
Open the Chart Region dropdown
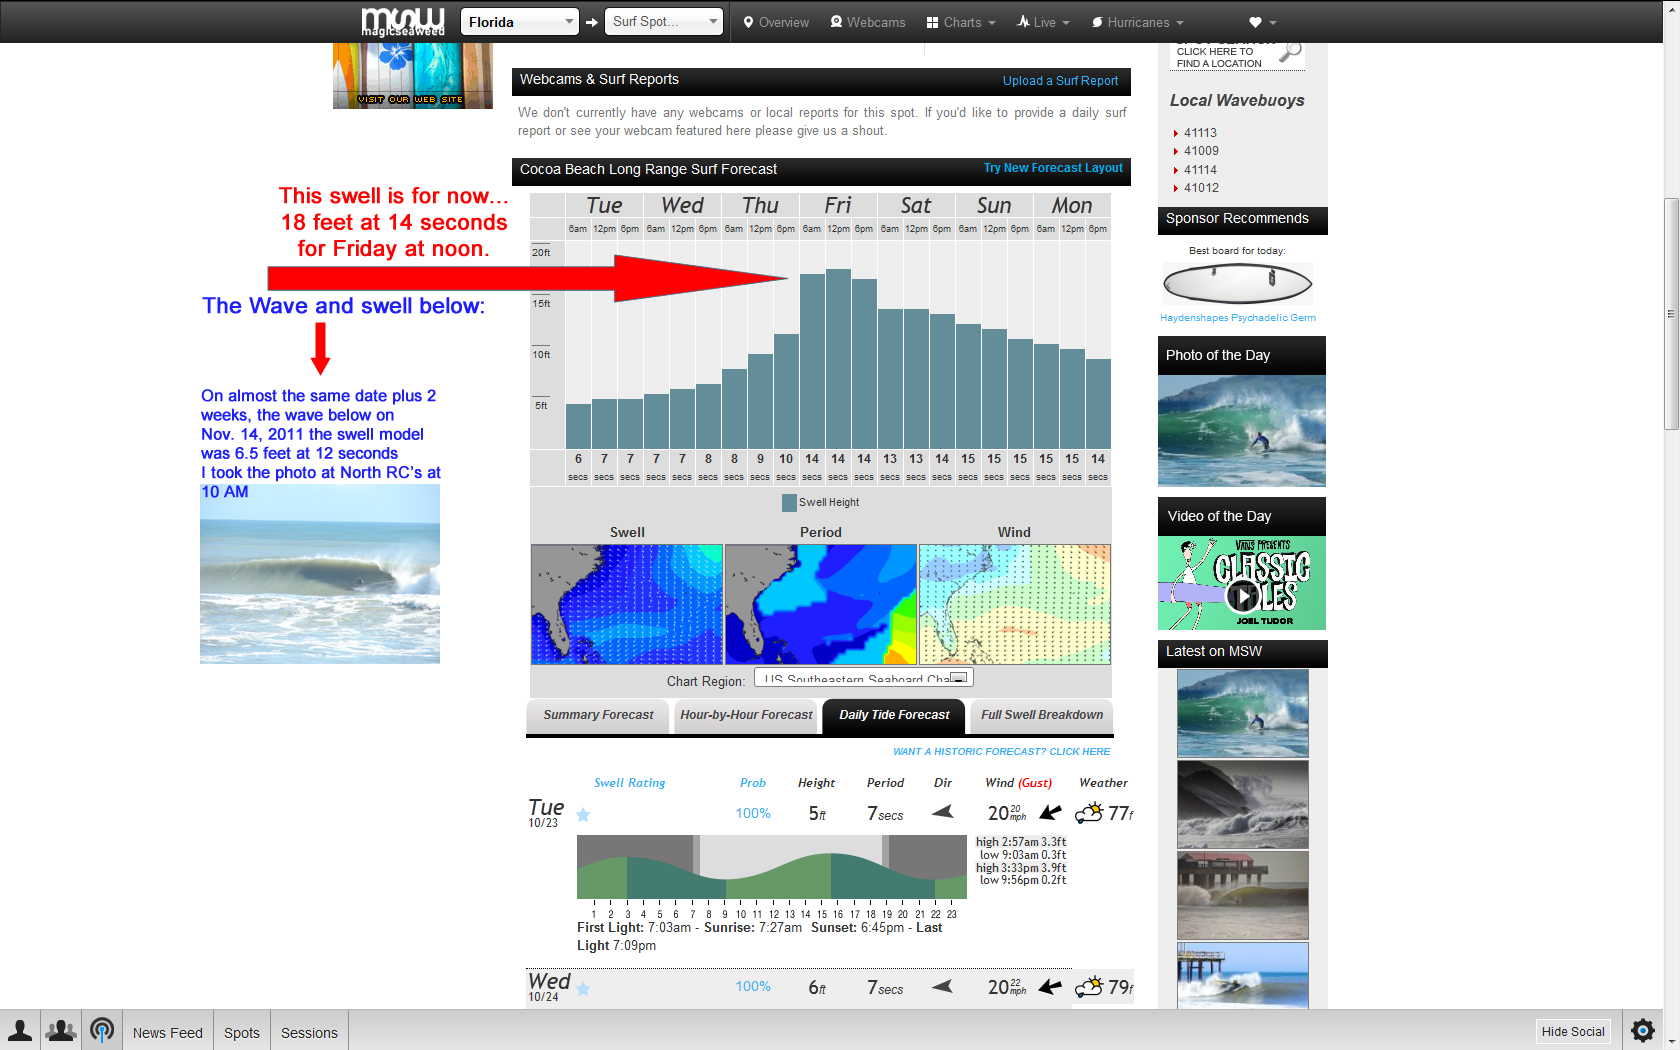863,679
